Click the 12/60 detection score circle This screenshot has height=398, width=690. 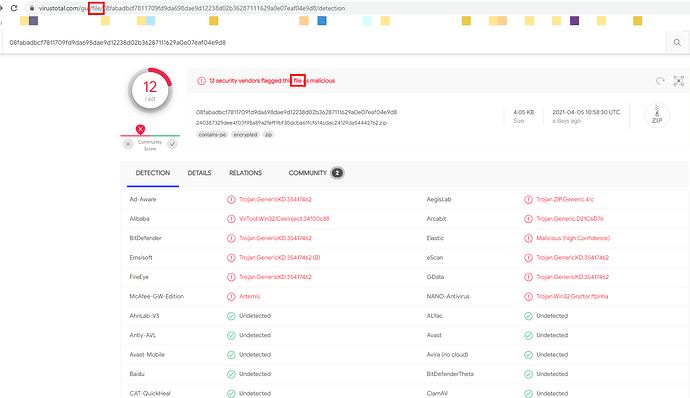150,90
